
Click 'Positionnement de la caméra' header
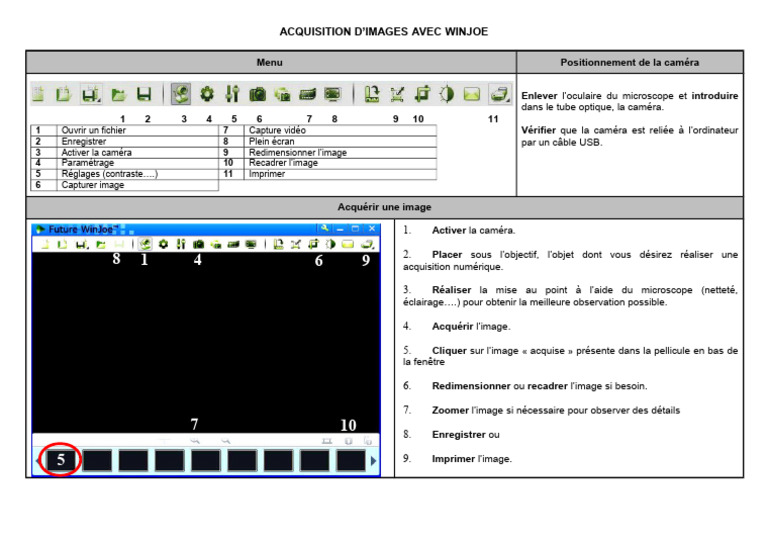(x=629, y=62)
